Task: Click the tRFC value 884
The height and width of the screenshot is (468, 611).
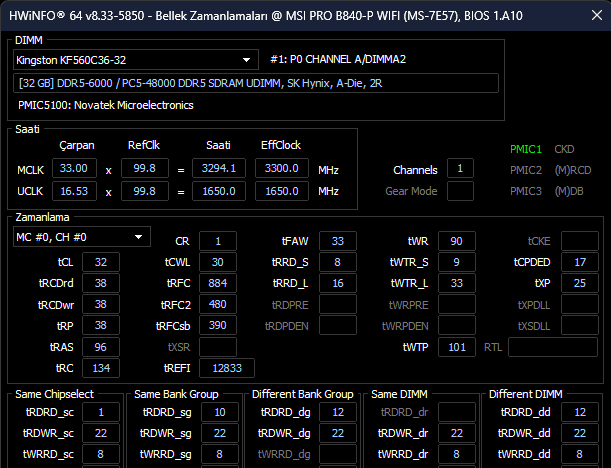Action: pyautogui.click(x=218, y=283)
